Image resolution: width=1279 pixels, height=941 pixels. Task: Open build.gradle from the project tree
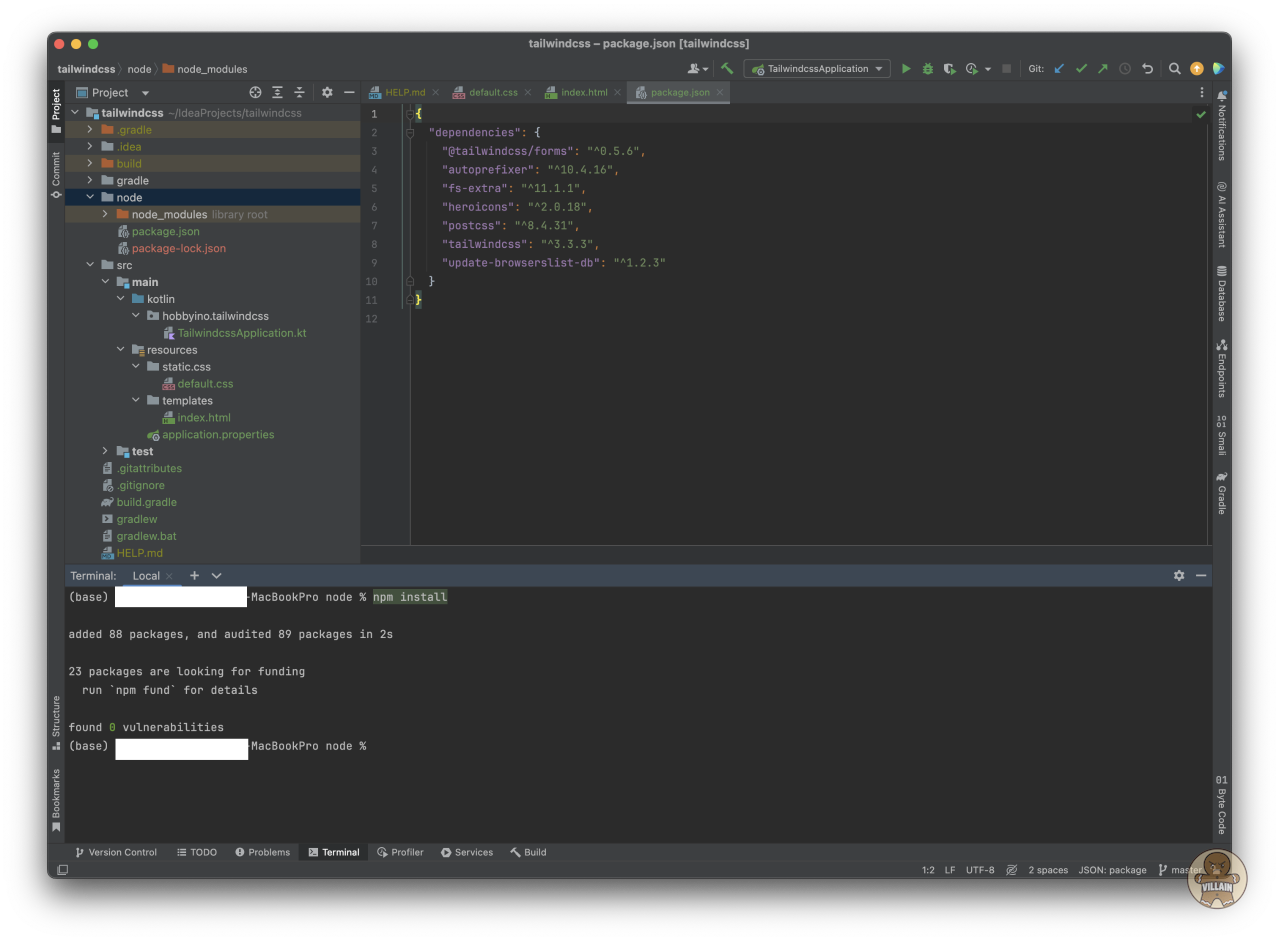[x=146, y=502]
